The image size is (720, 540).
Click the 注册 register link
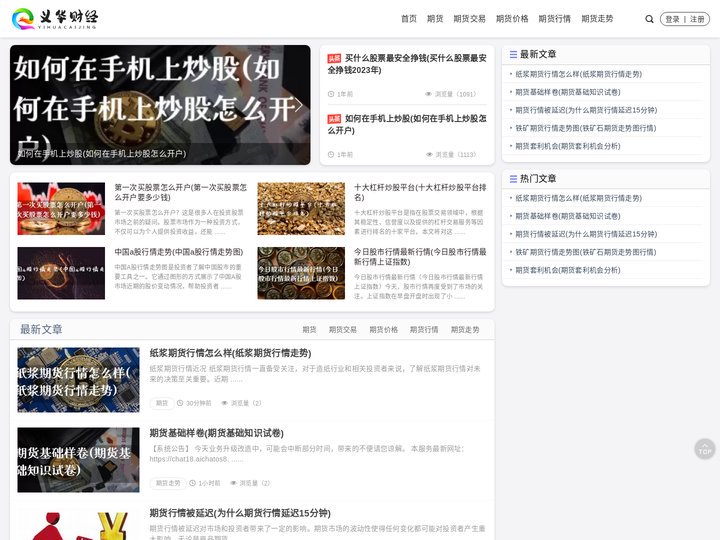tap(697, 19)
